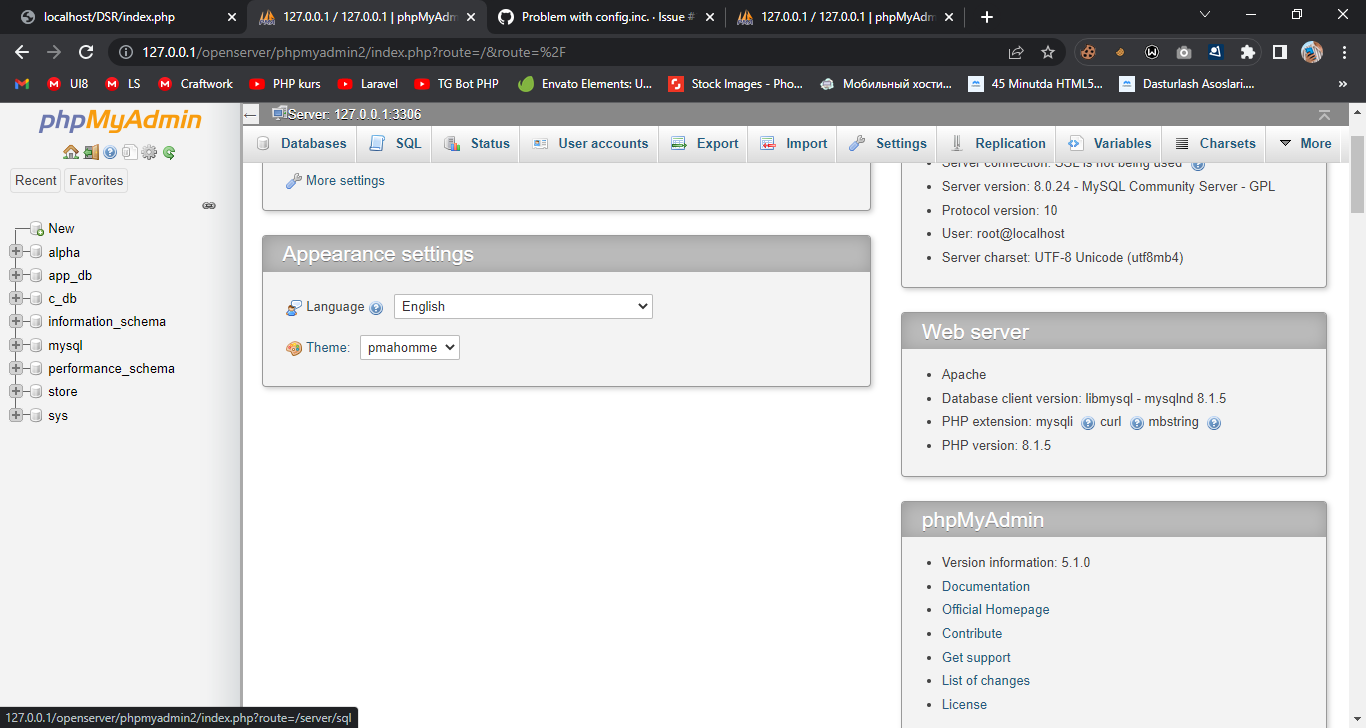This screenshot has height=728, width=1366.
Task: Open Chrome extensions puzzle icon
Action: [x=1247, y=52]
